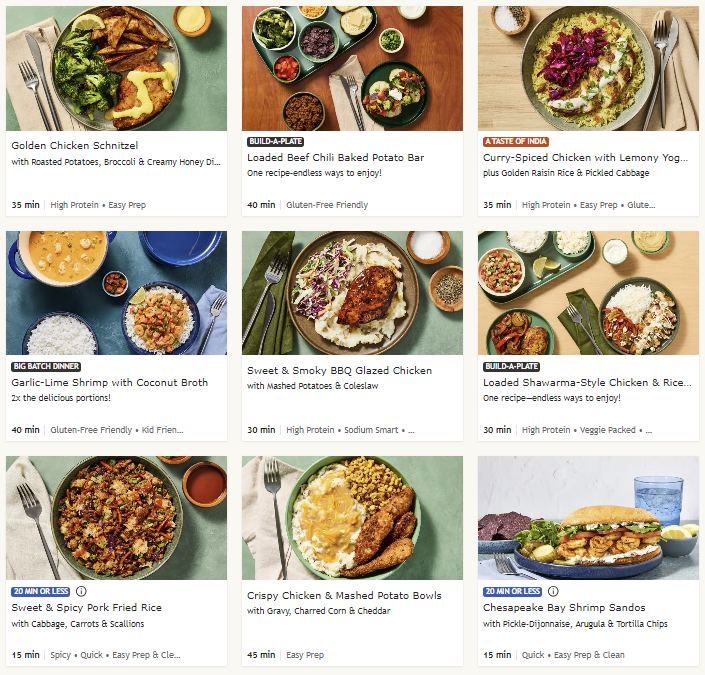
Task: Open the BBQ Glazed Chicken meal image
Action: pos(352,293)
